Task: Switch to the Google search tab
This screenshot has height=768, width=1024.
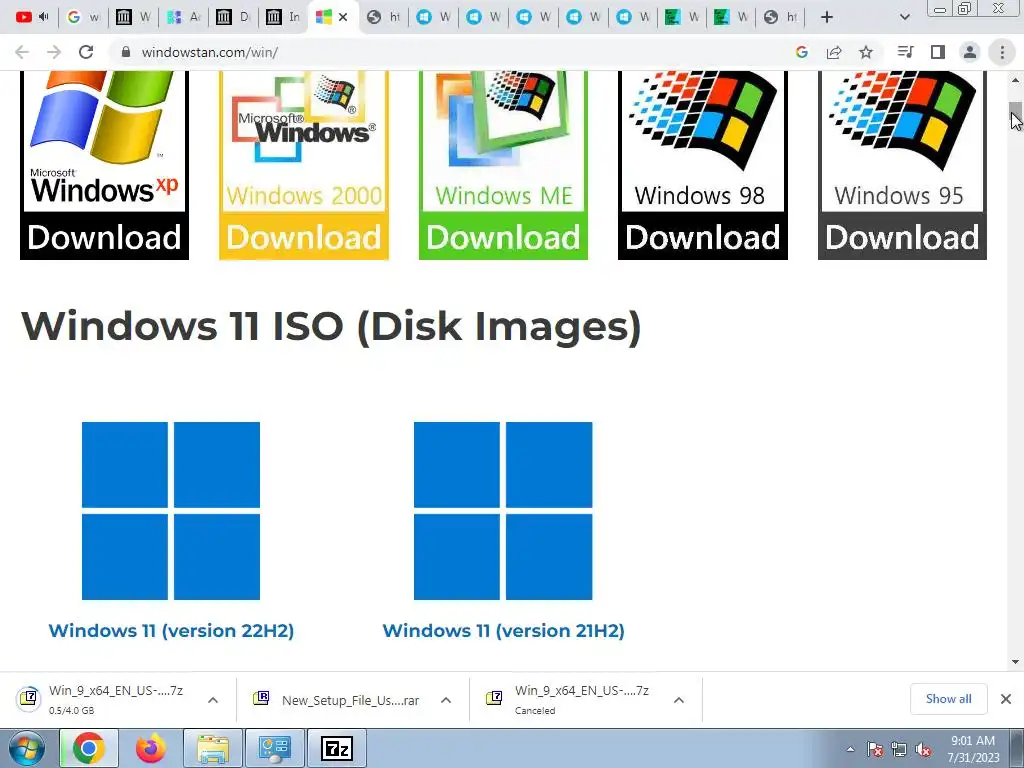Action: point(84,17)
